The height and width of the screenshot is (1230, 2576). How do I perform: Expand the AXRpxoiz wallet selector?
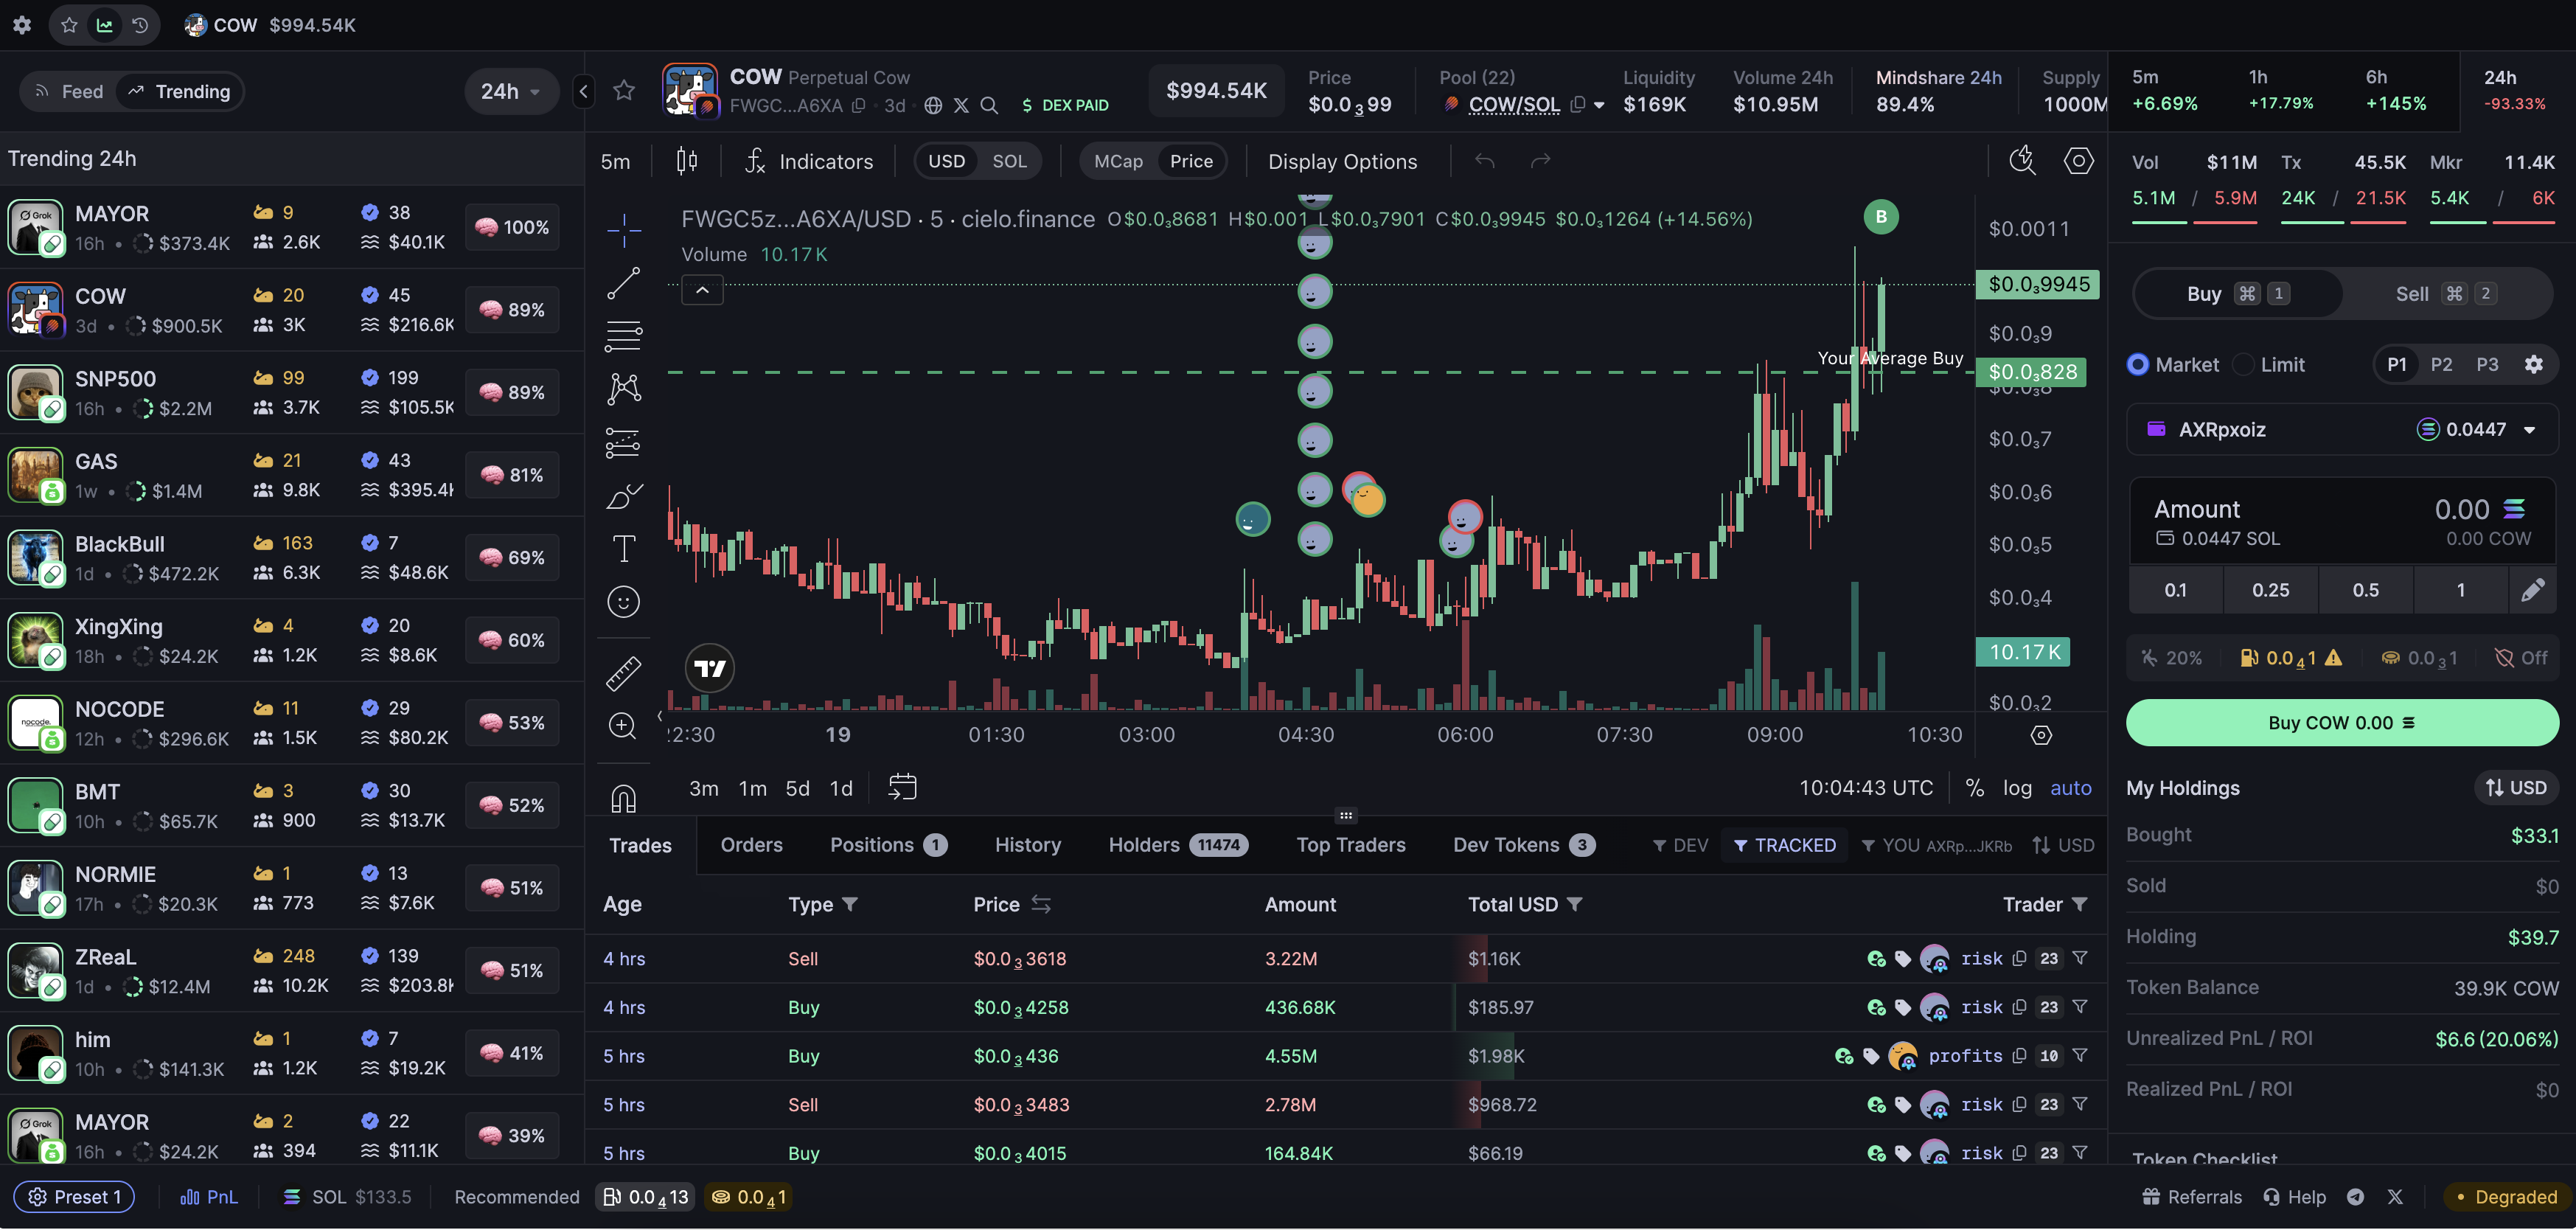[2529, 430]
